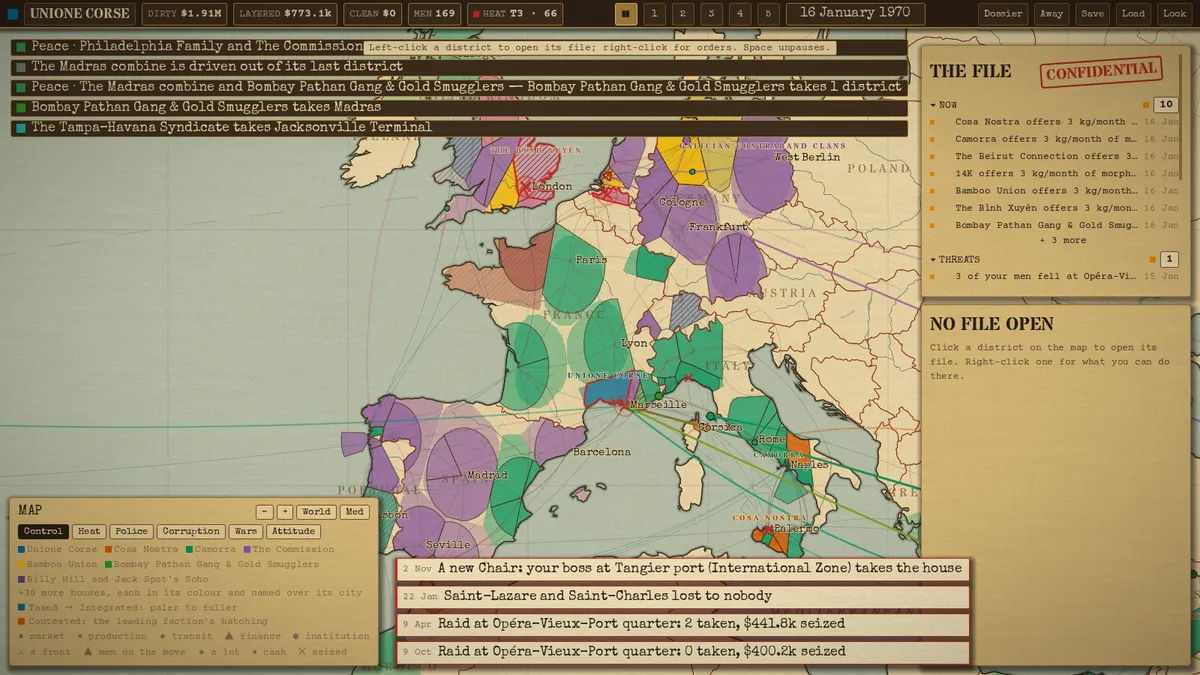Open the Cosa Nostra offer entry
This screenshot has width=1200, height=675.
(x=1055, y=122)
